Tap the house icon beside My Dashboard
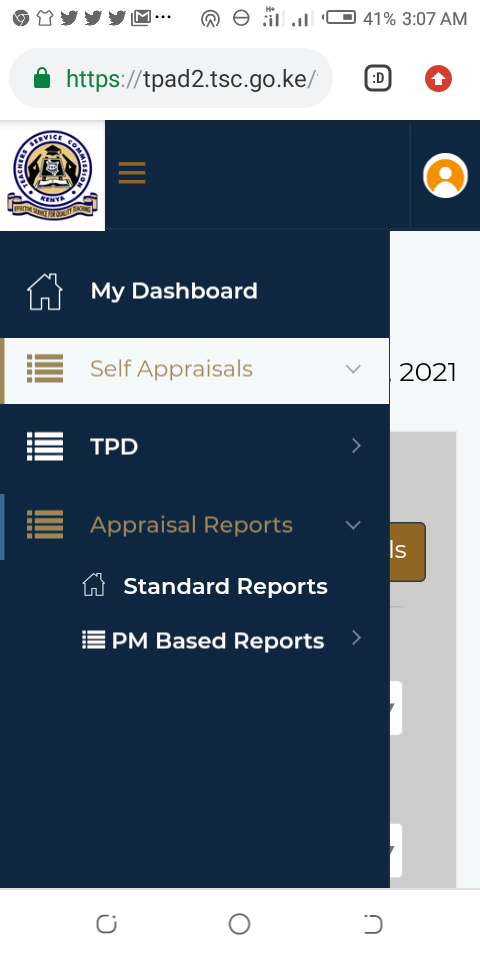 [x=45, y=291]
